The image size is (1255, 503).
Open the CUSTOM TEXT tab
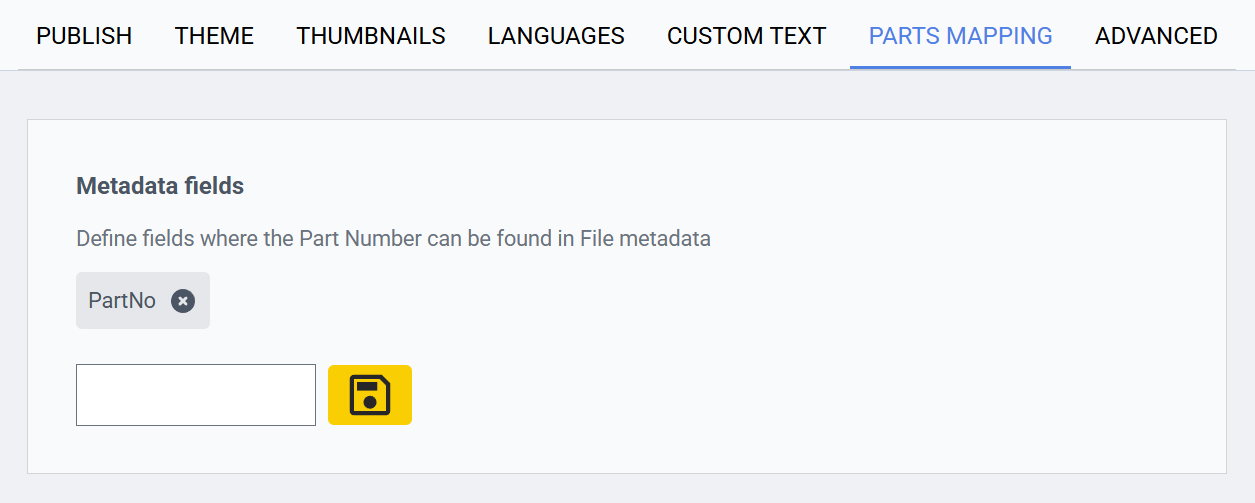pos(746,36)
